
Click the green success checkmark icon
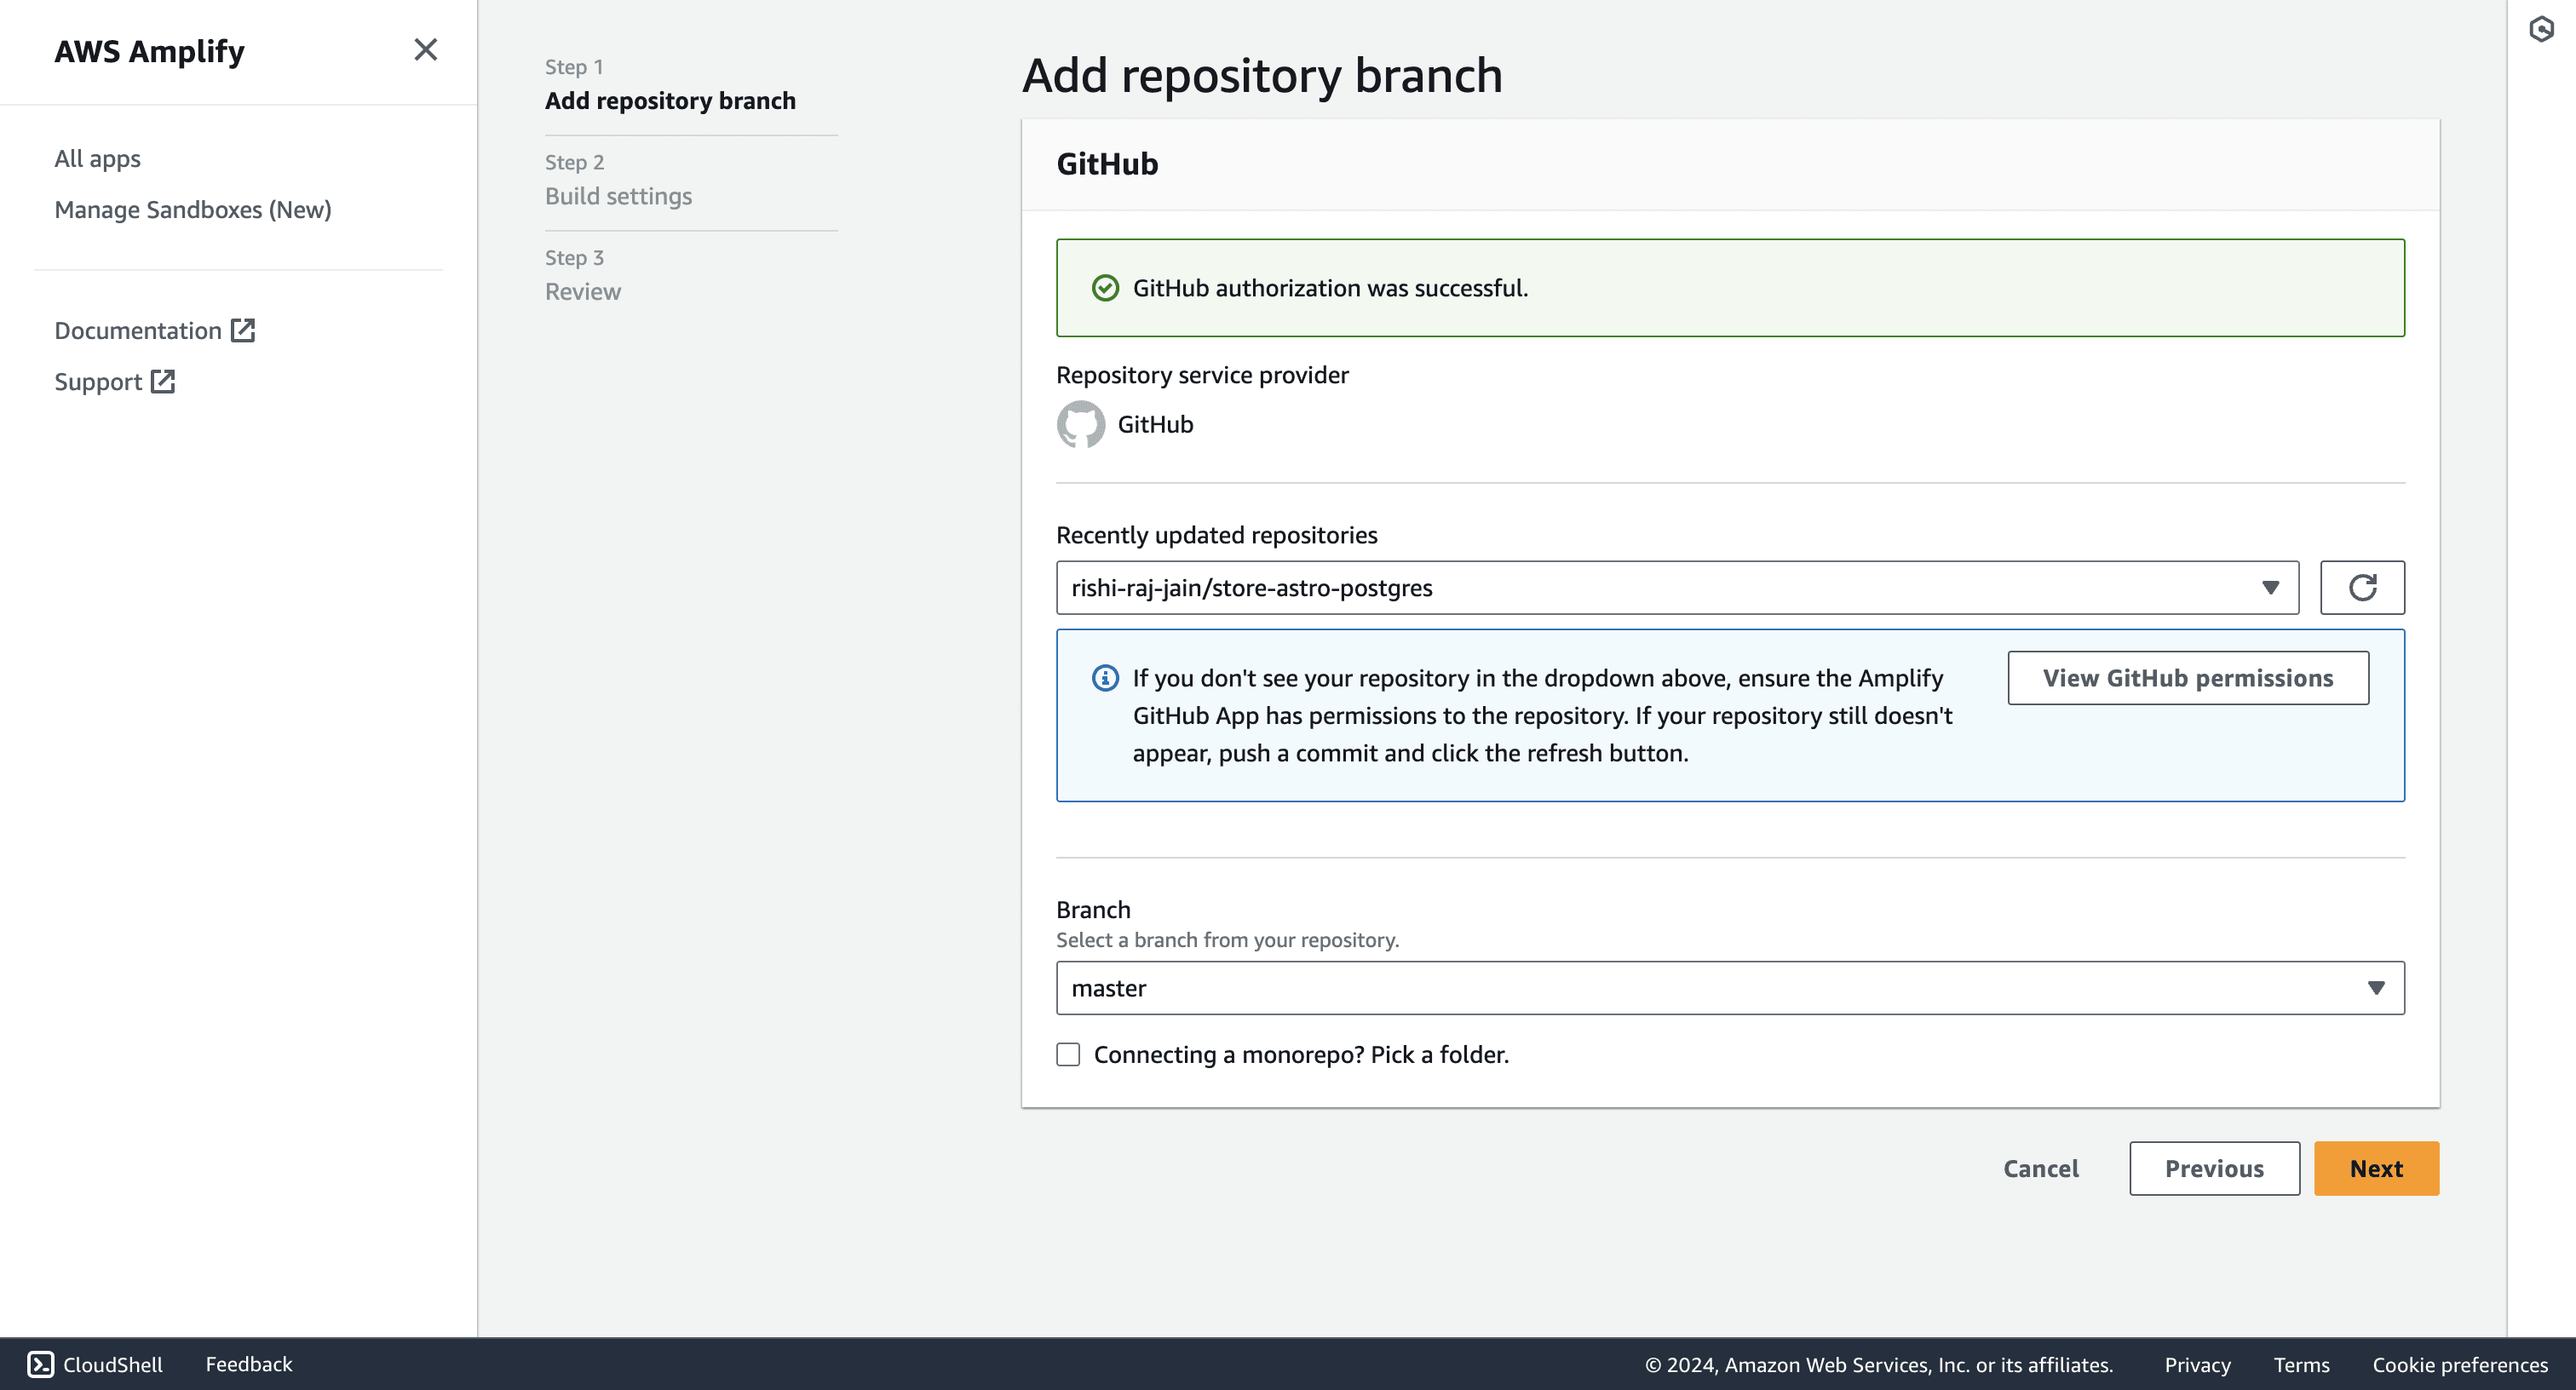pyautogui.click(x=1105, y=288)
